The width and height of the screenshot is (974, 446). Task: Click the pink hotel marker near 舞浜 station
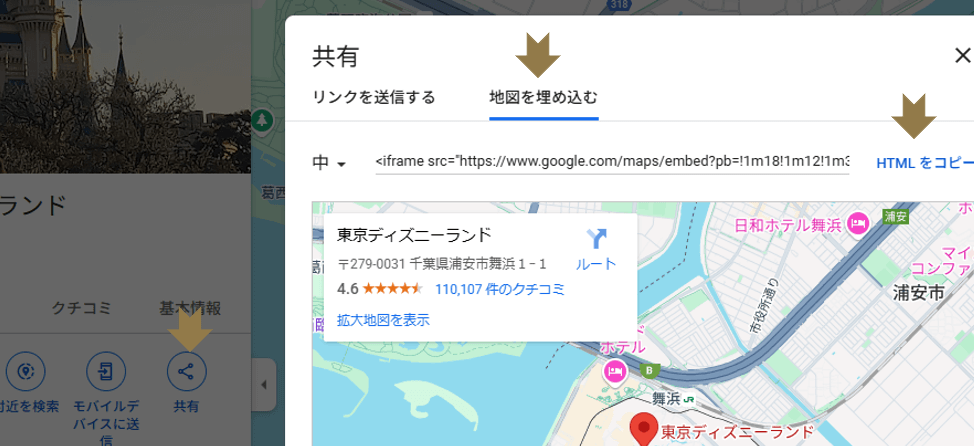click(x=614, y=372)
